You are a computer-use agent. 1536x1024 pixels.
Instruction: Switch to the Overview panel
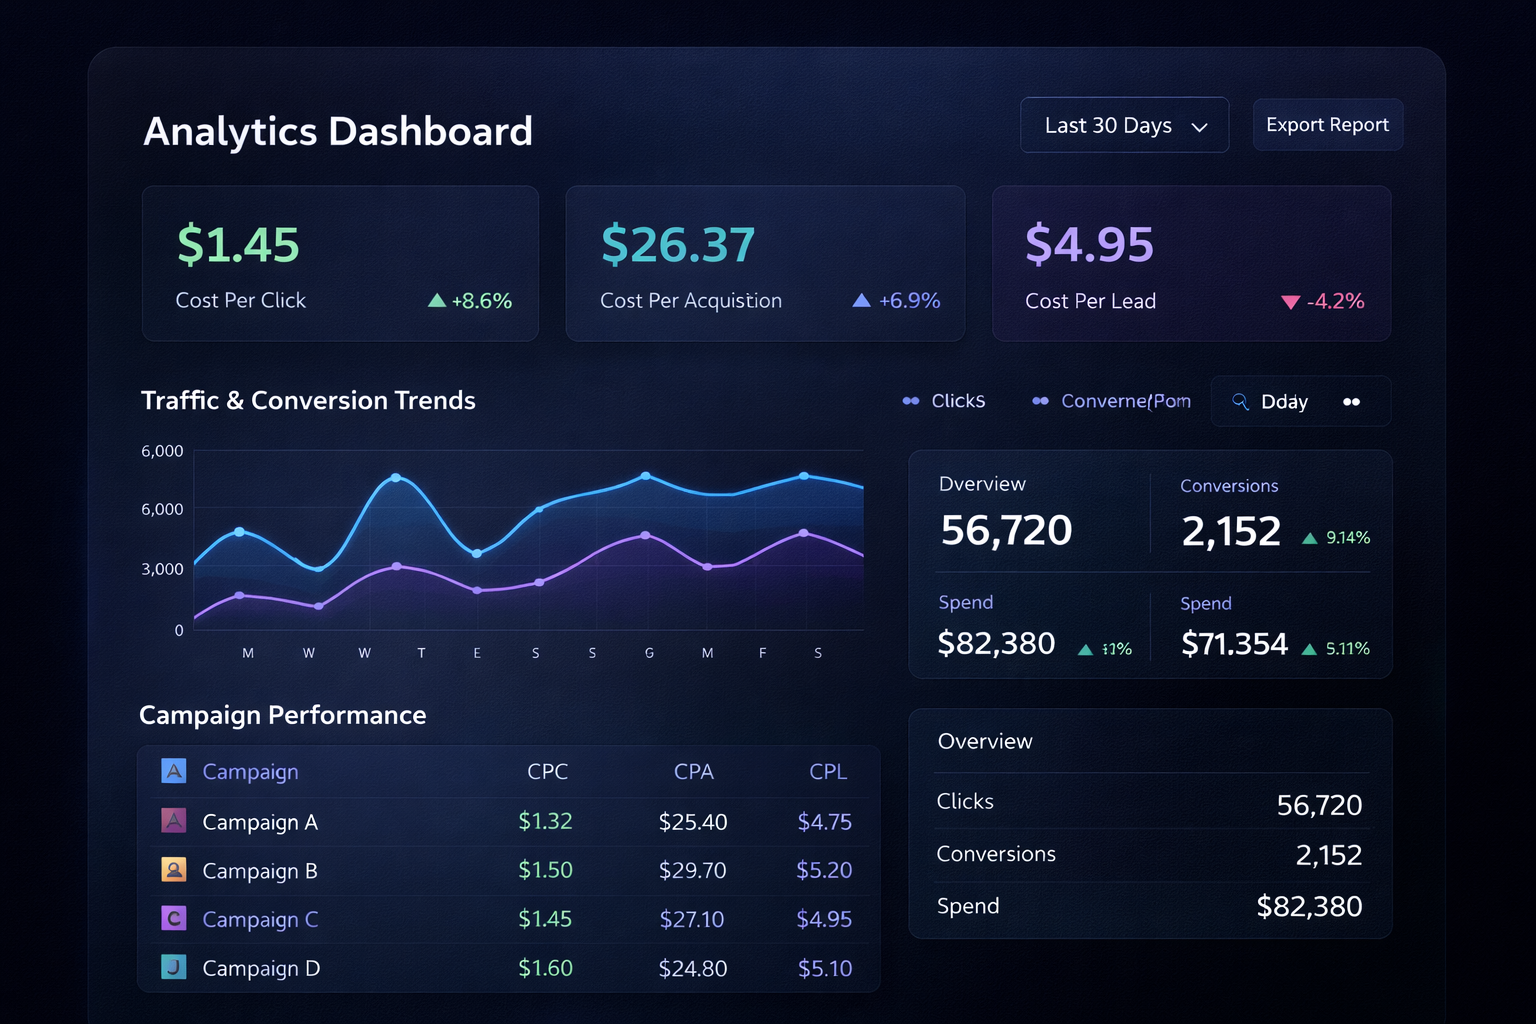pyautogui.click(x=982, y=484)
